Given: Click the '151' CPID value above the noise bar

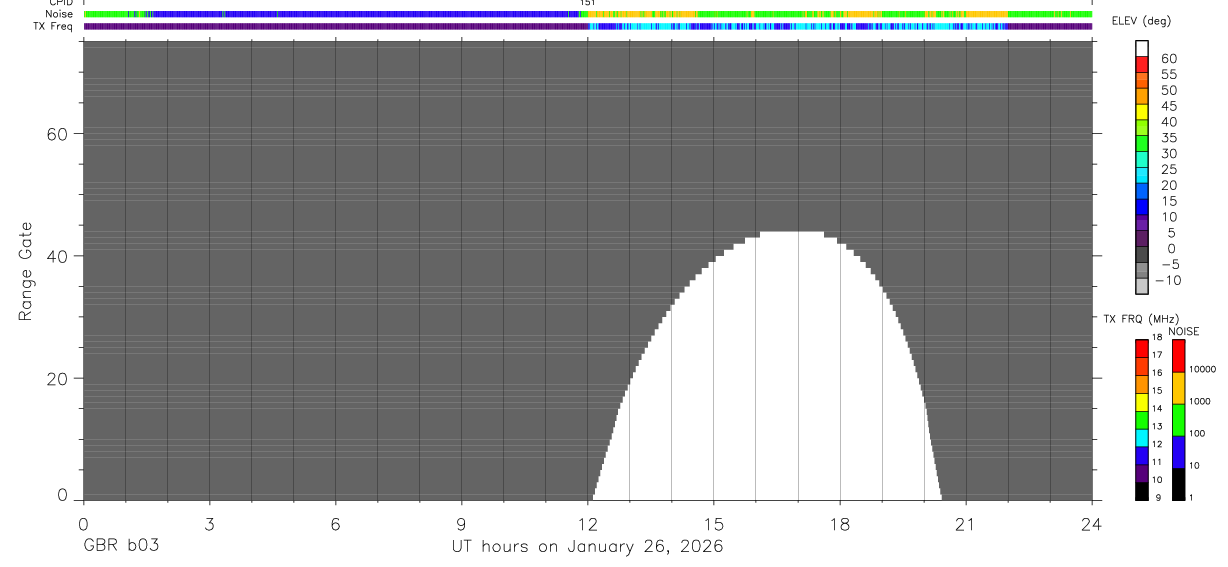Looking at the screenshot, I should point(588,3).
